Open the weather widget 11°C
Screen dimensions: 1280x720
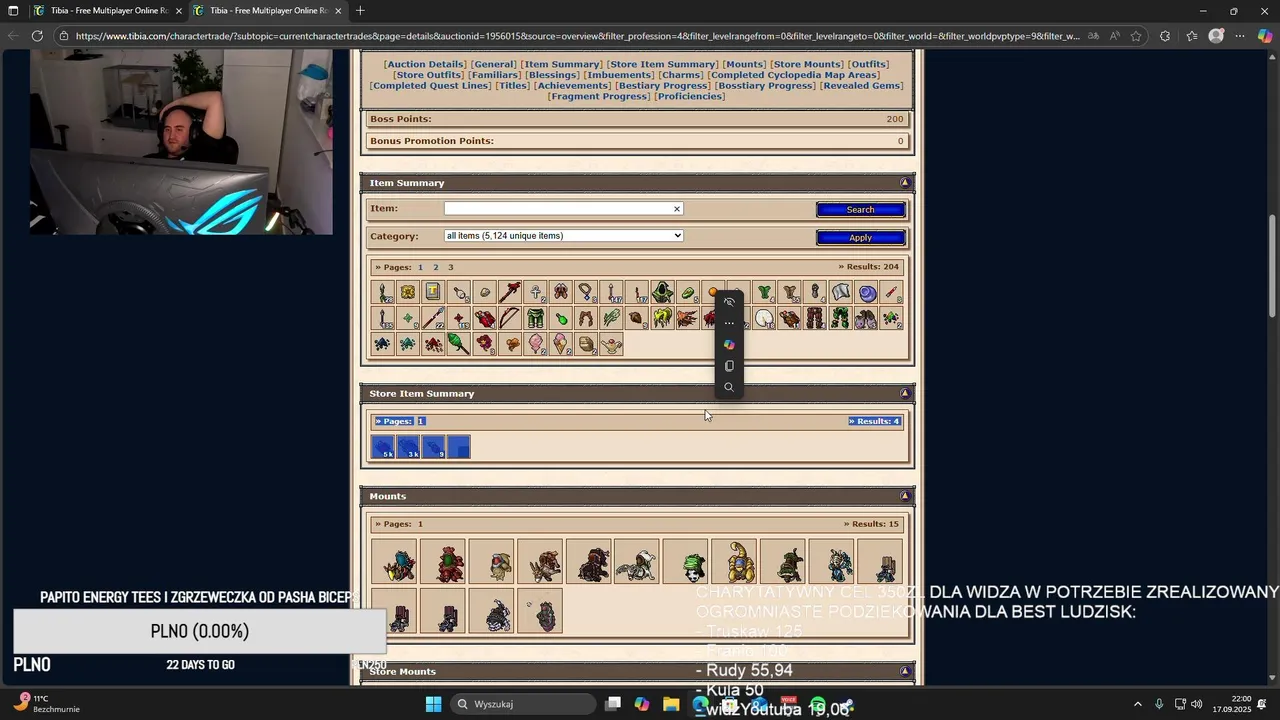pyautogui.click(x=47, y=704)
